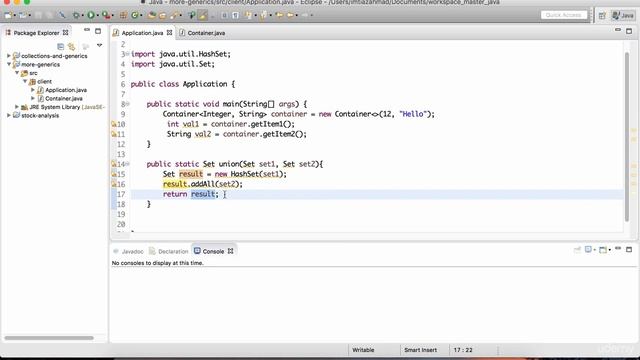Click warning marker on line 10
Screen dimensions: 640x360
tap(114, 124)
